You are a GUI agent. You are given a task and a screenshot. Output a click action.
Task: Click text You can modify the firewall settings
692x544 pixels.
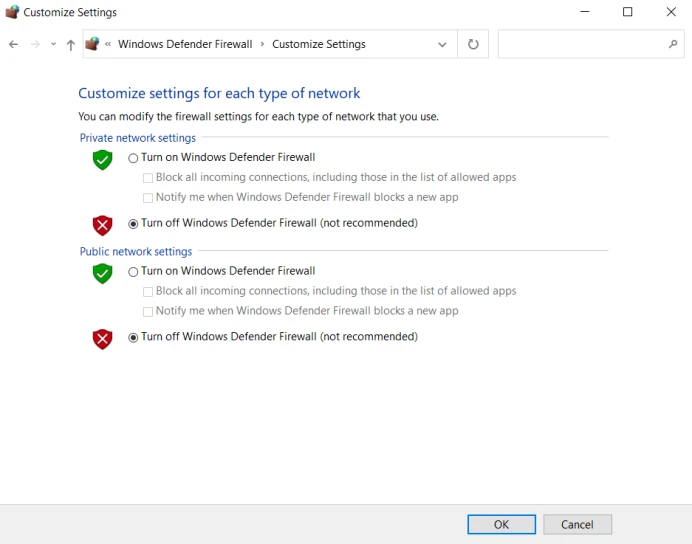pyautogui.click(x=258, y=116)
